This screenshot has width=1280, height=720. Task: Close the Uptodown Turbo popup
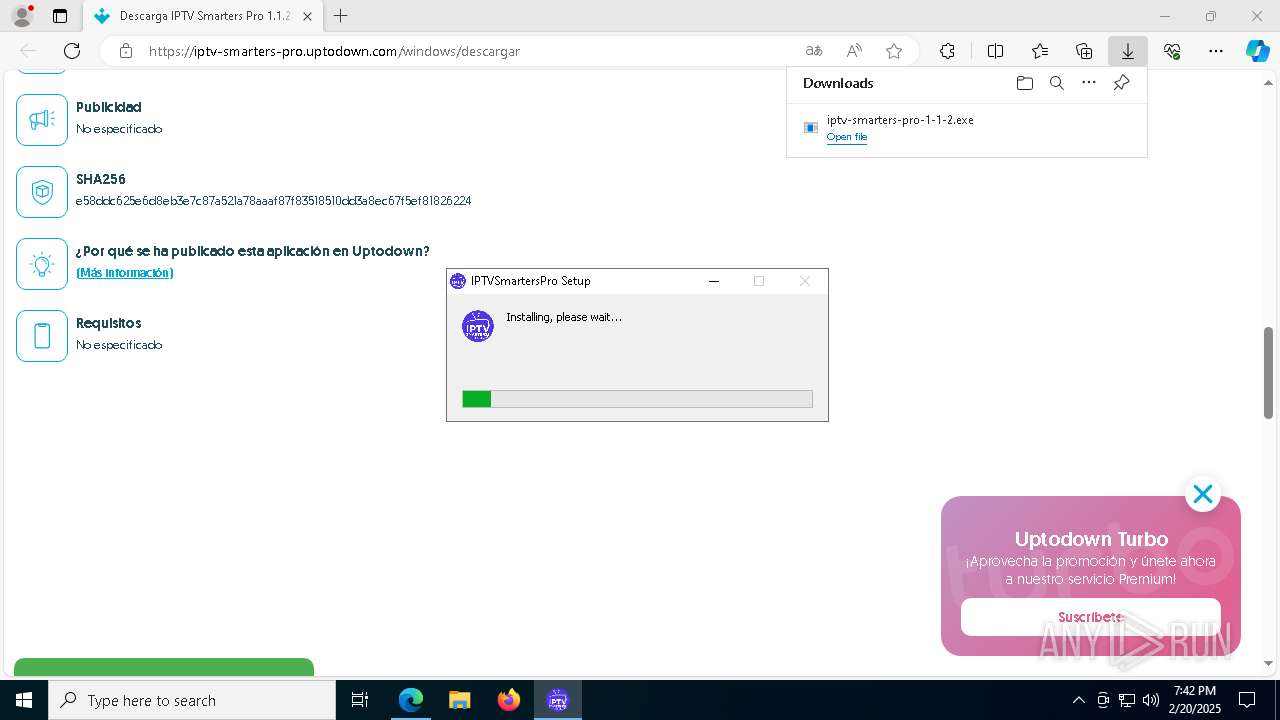[x=1203, y=494]
